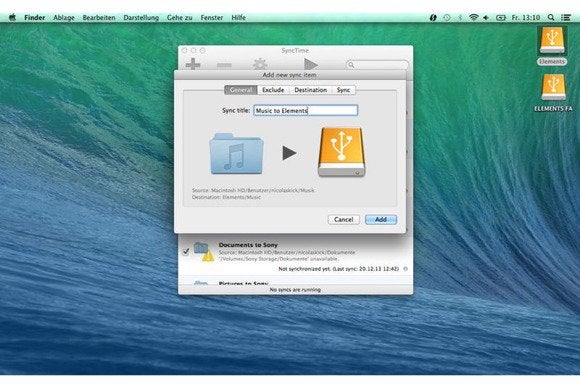This screenshot has width=580, height=388.
Task: Confirm with the Add button
Action: pyautogui.click(x=381, y=219)
